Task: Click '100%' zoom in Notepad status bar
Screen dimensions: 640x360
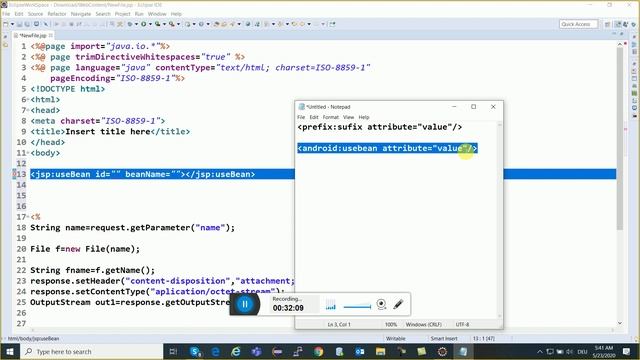Action: point(391,324)
